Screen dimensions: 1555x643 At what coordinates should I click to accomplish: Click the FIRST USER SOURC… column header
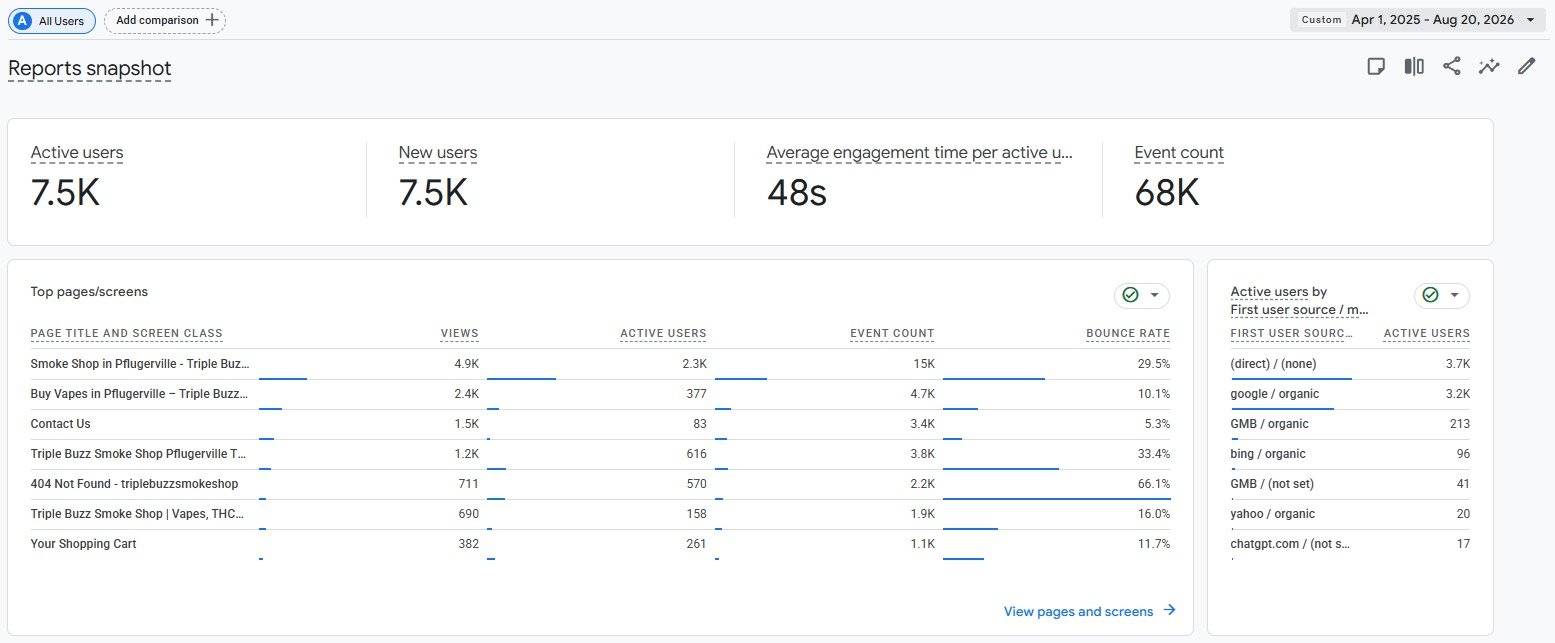coord(1292,334)
